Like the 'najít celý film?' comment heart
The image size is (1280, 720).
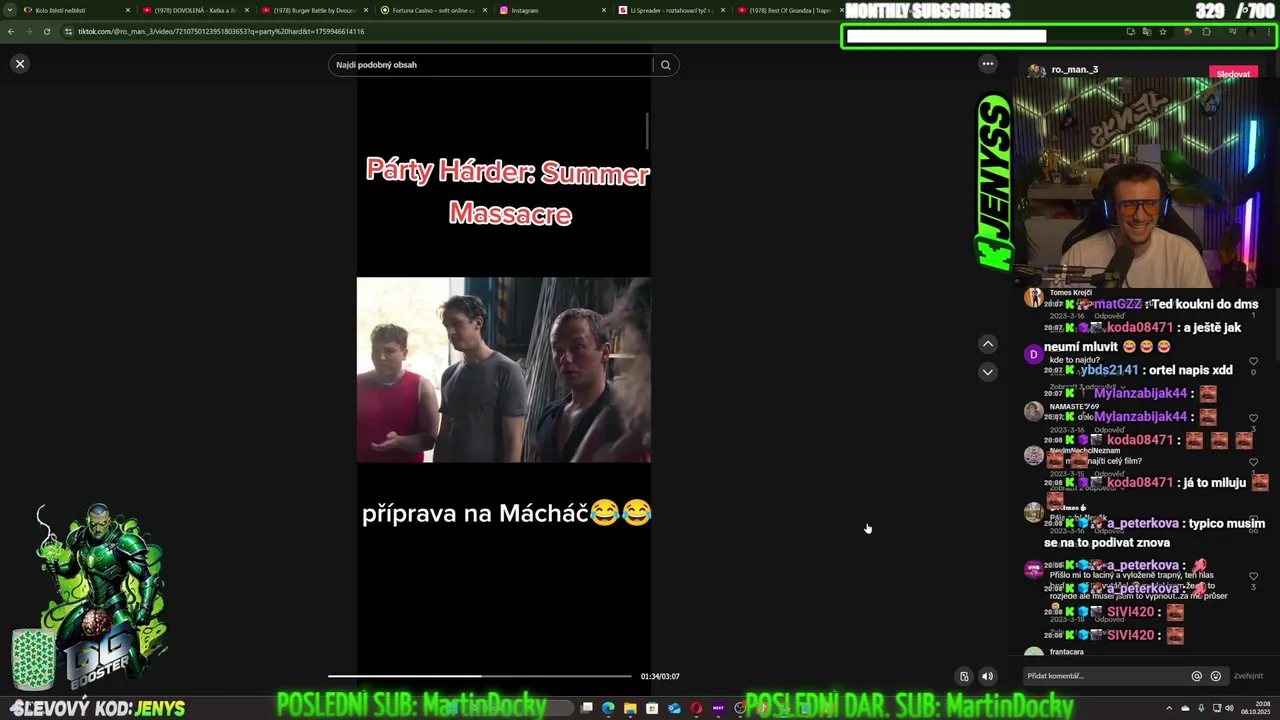coord(1253,462)
